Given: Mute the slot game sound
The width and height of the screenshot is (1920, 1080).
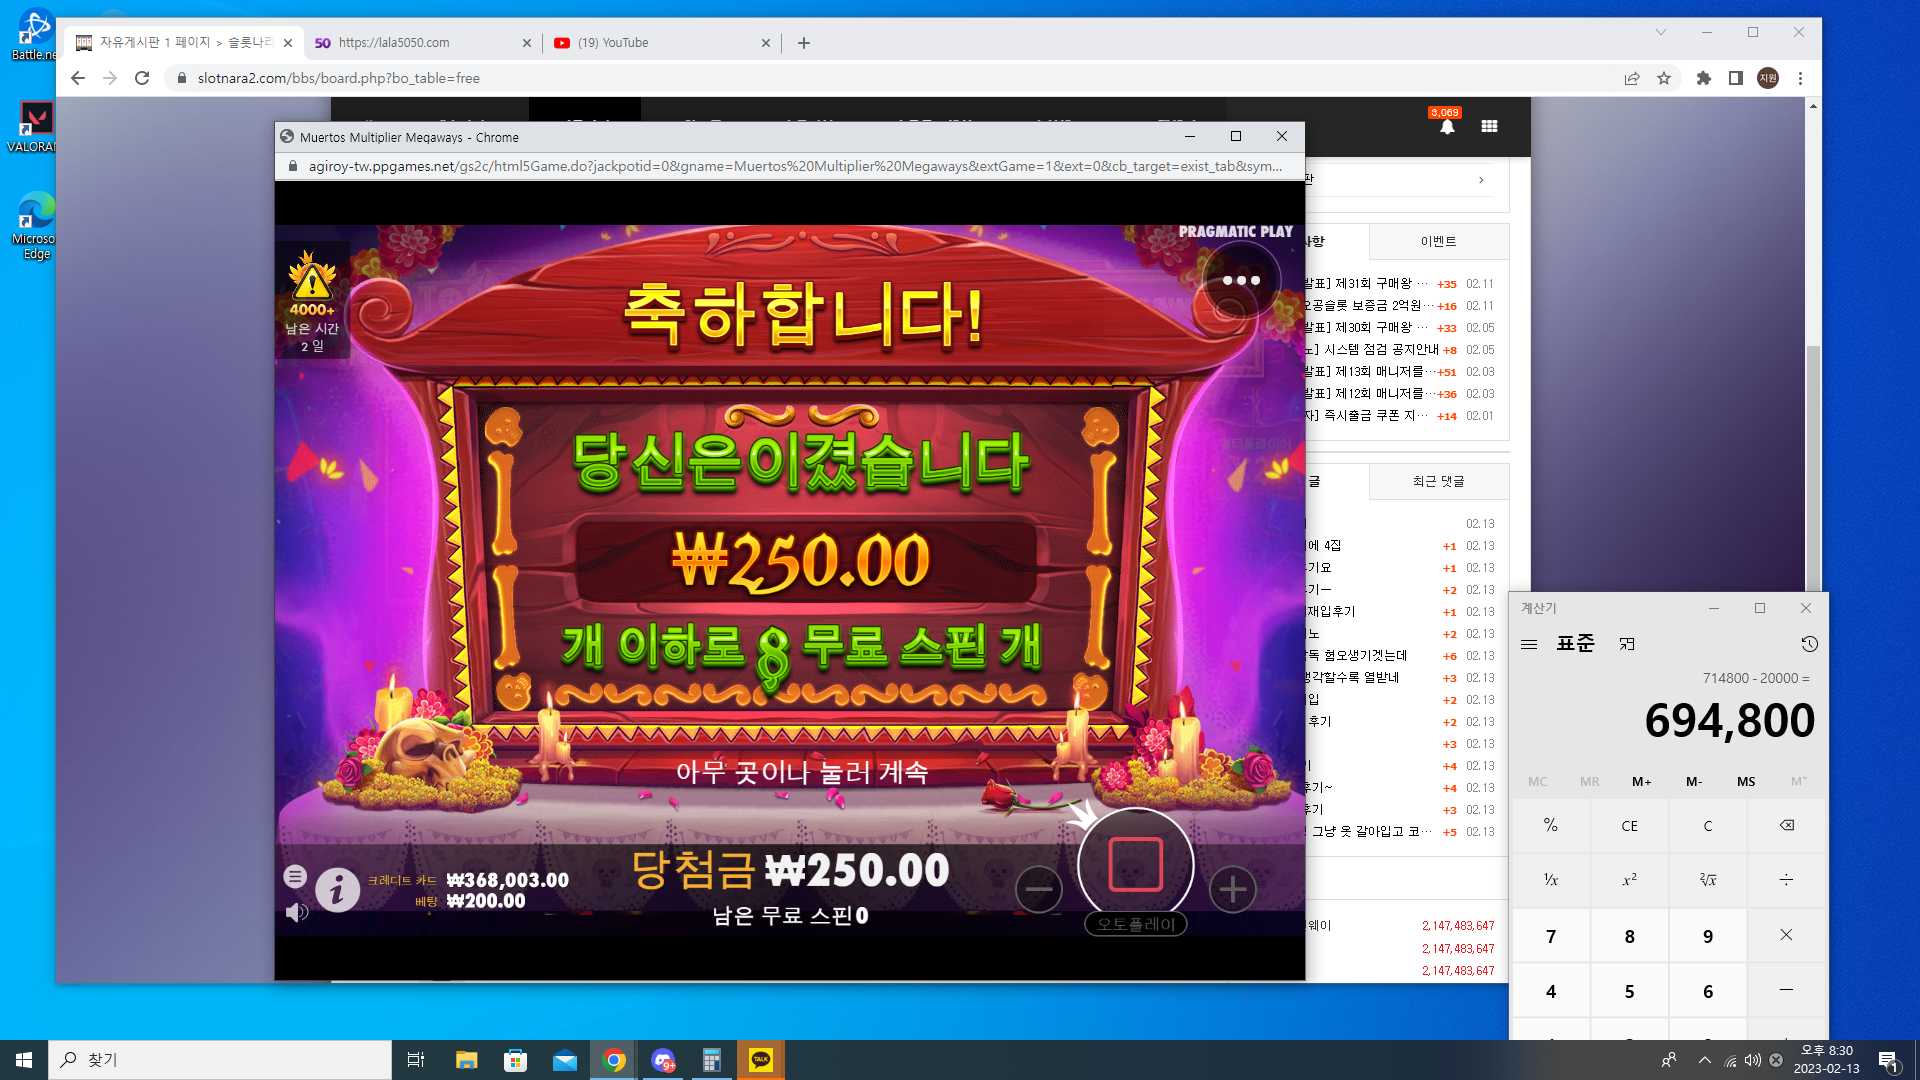Looking at the screenshot, I should coord(297,912).
